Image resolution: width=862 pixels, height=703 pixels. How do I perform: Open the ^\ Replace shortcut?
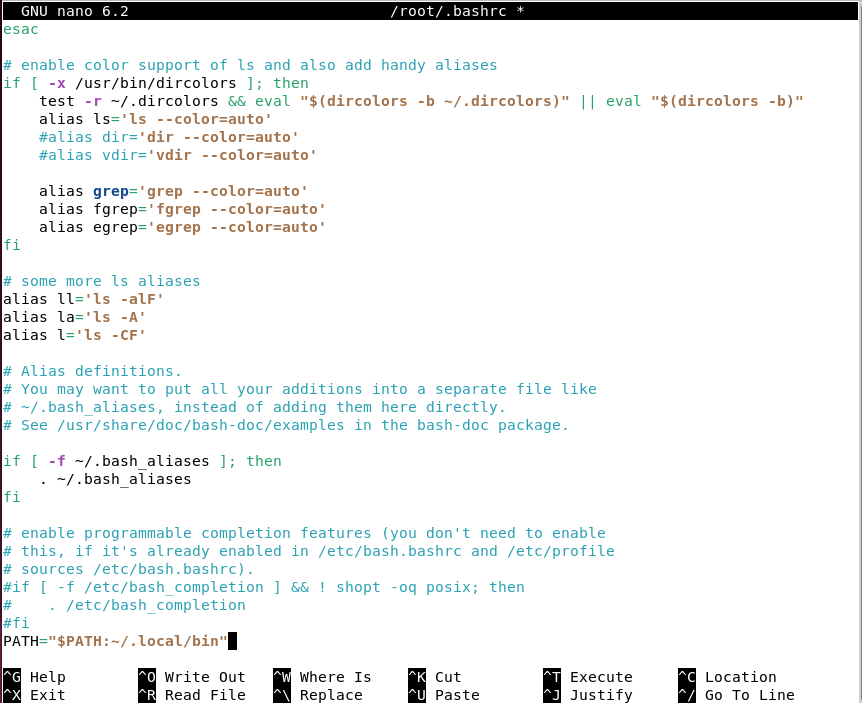318,695
